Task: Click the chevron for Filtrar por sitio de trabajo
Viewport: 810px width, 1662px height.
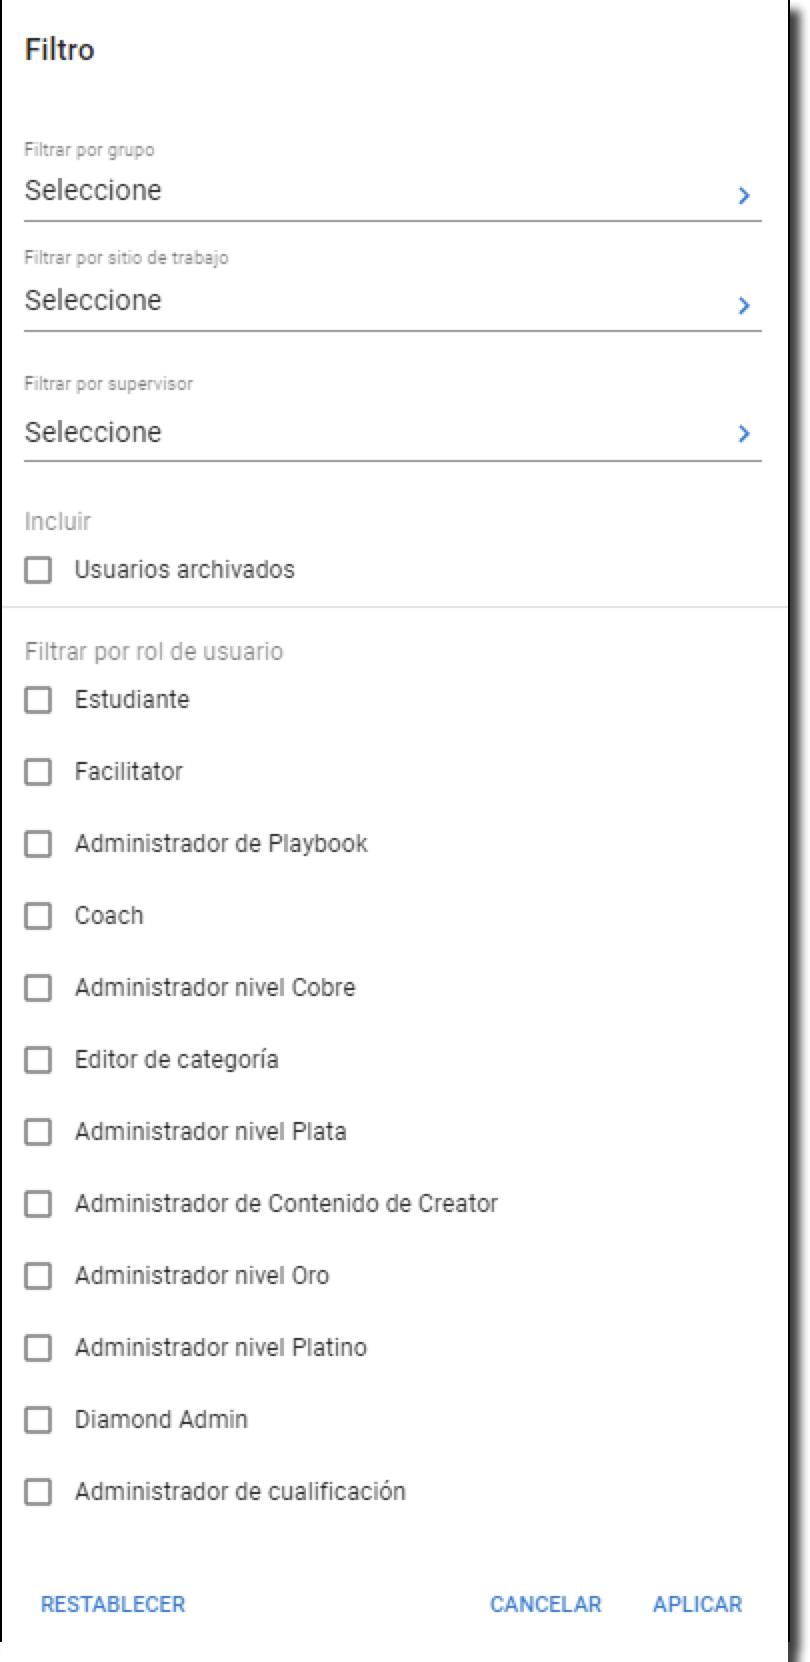Action: point(743,305)
